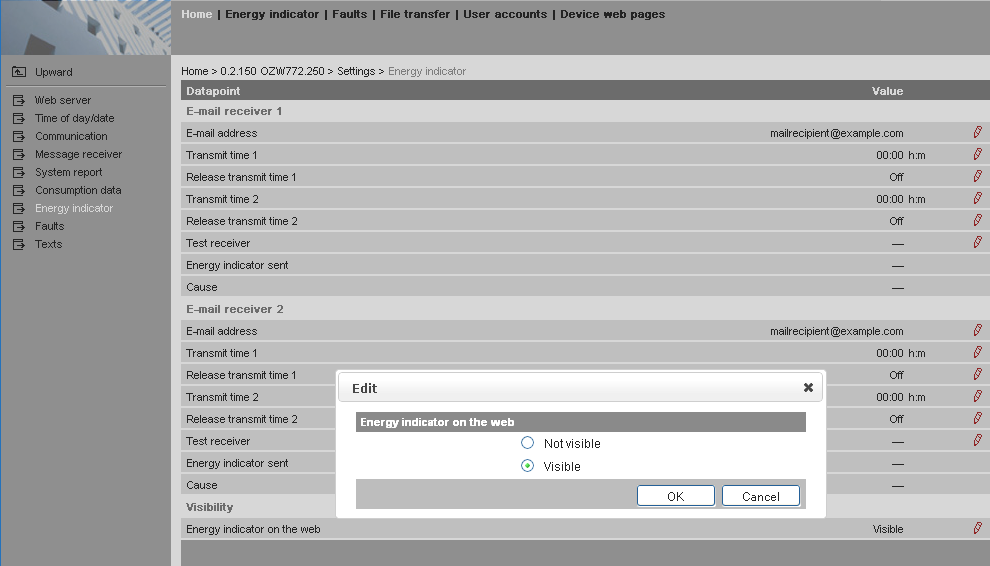The image size is (990, 566).
Task: Click the Energy indicator sidebar icon
Action: click(x=19, y=208)
